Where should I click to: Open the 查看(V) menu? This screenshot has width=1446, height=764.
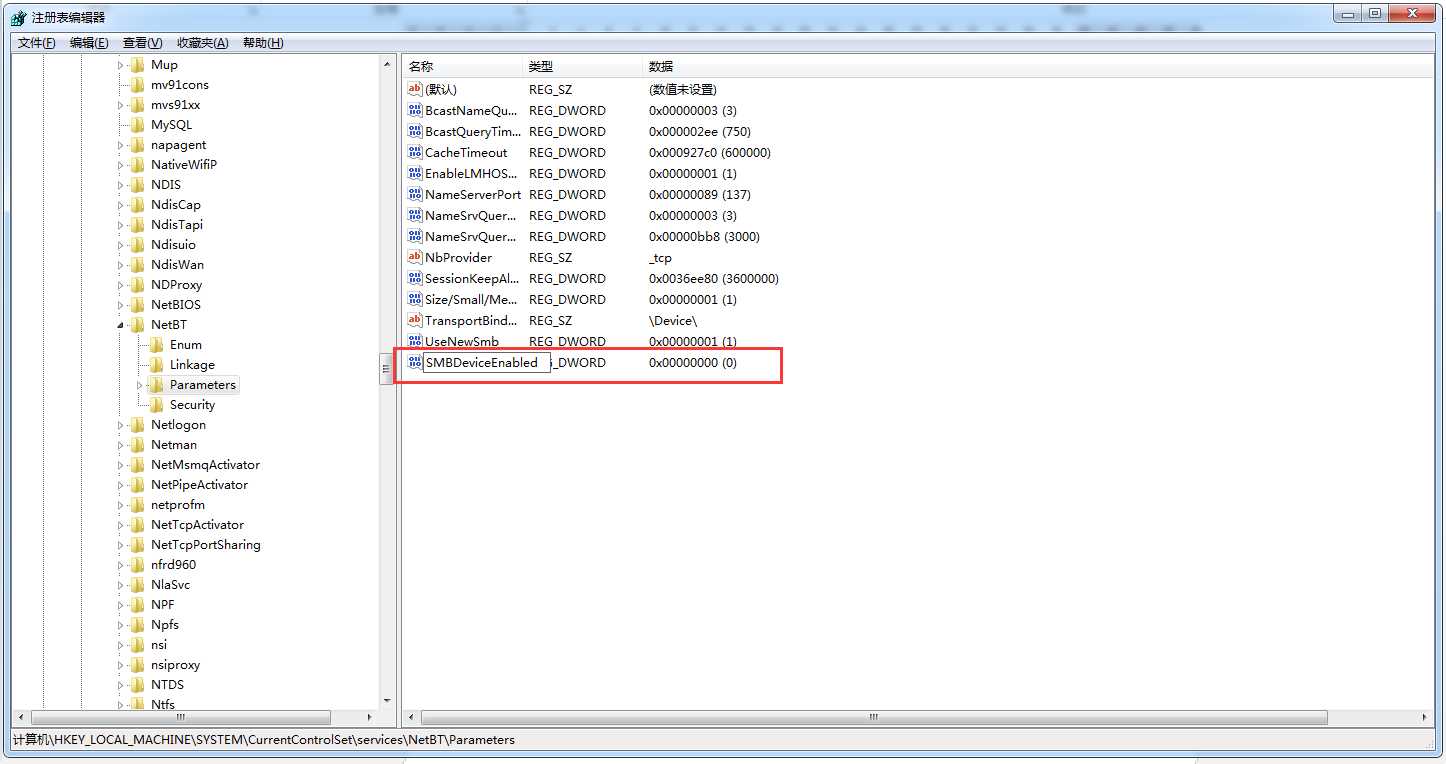[x=142, y=42]
